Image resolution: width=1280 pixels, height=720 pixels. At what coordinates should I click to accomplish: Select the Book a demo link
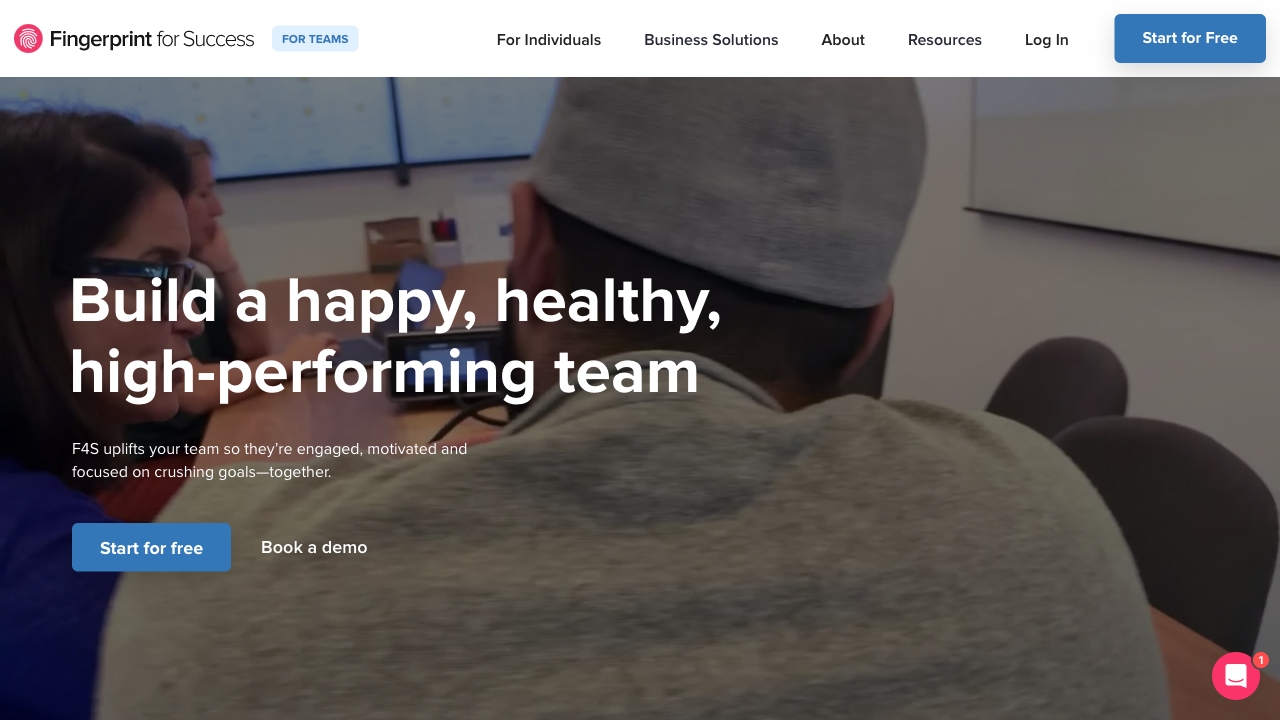pyautogui.click(x=314, y=547)
